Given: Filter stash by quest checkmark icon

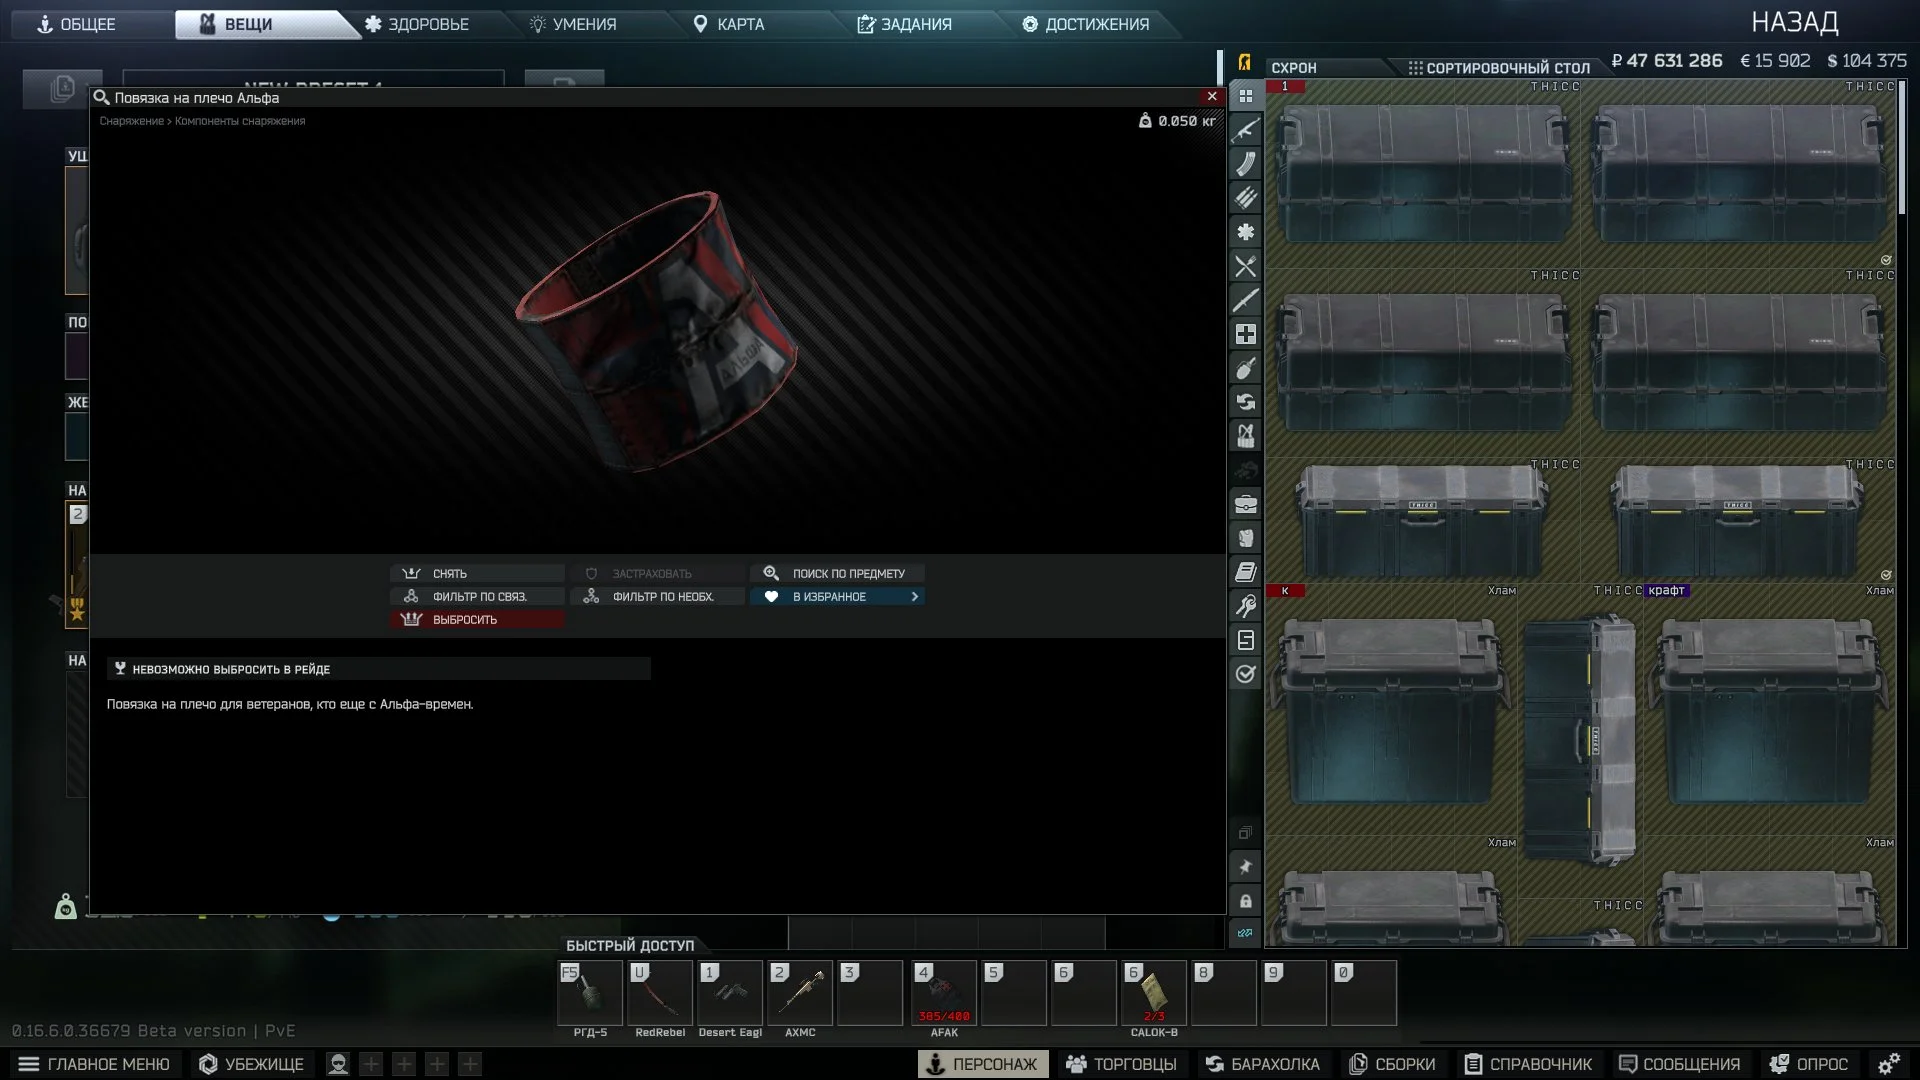Looking at the screenshot, I should tap(1245, 674).
